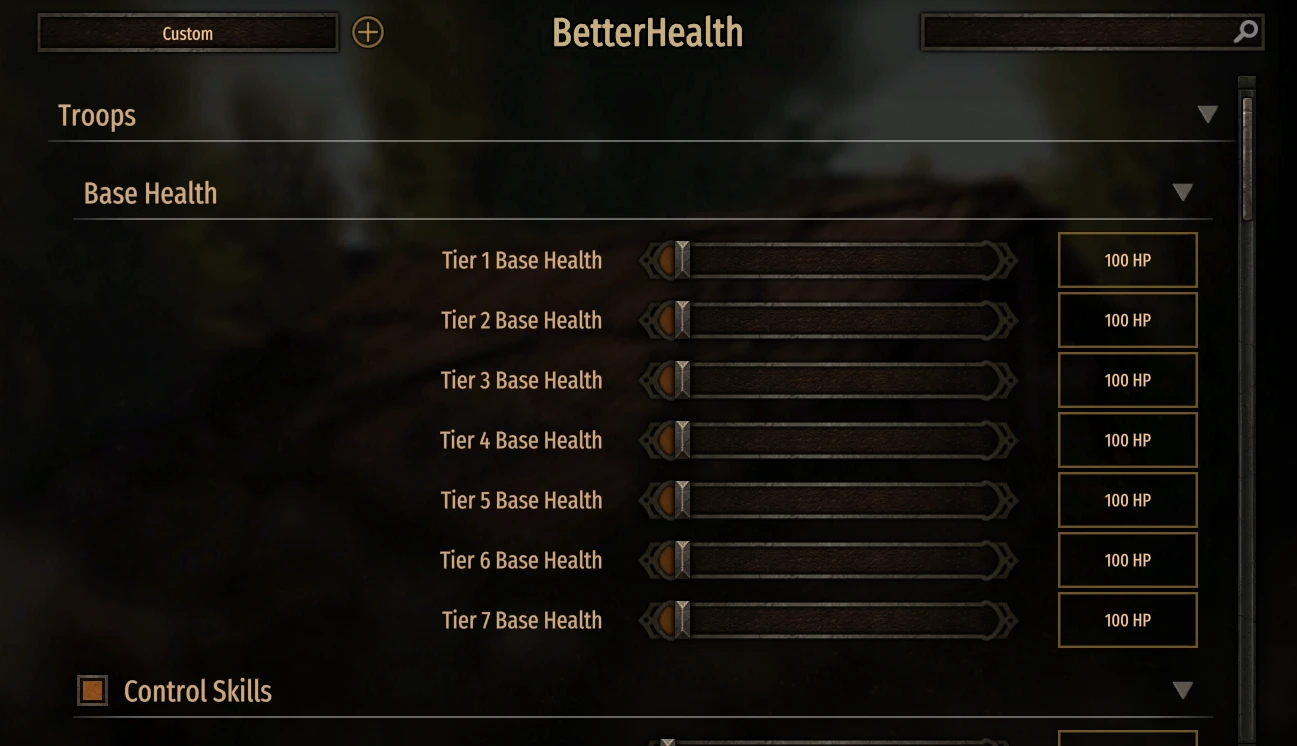Click the Troops section header
Screen dimensions: 1297x746
[97, 116]
